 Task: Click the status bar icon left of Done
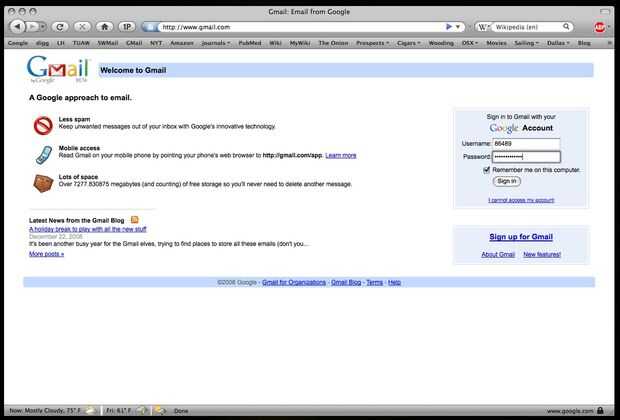tap(160, 411)
